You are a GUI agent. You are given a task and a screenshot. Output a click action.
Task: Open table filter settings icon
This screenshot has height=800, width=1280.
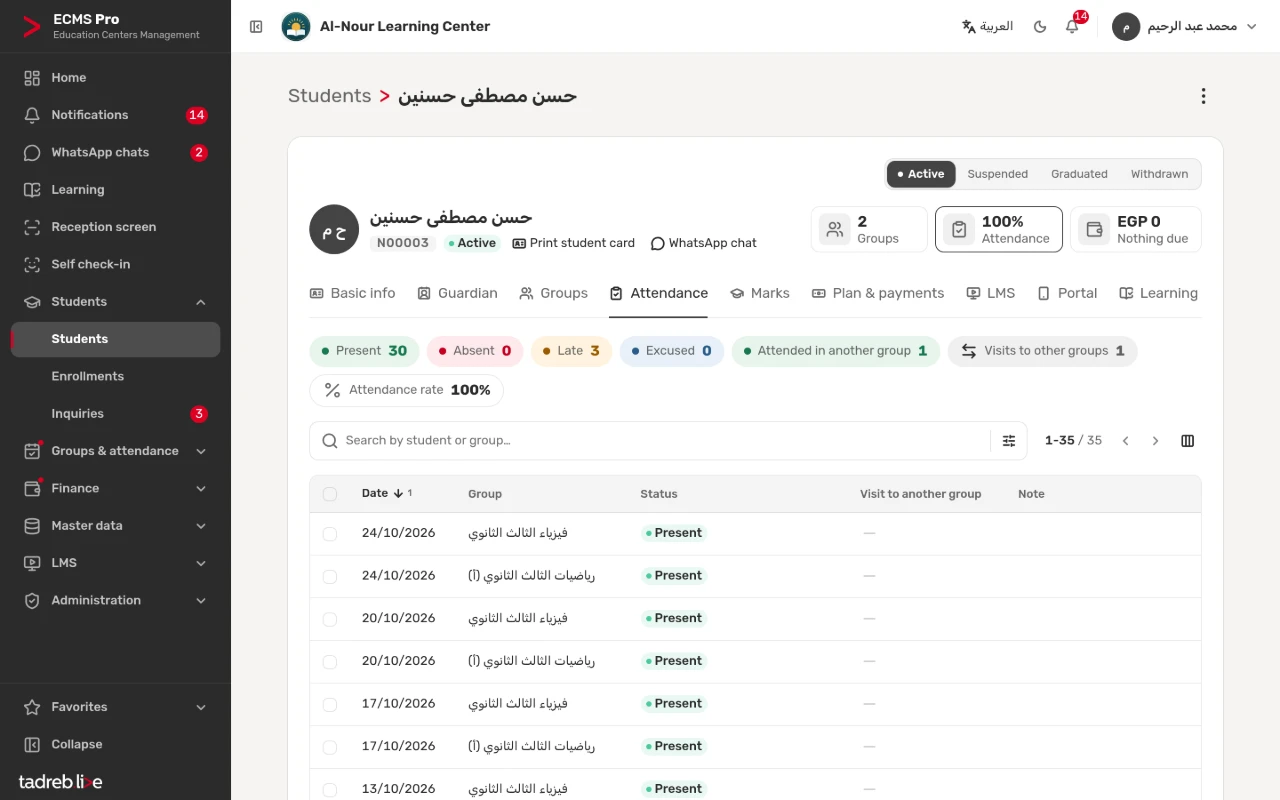[1009, 441]
